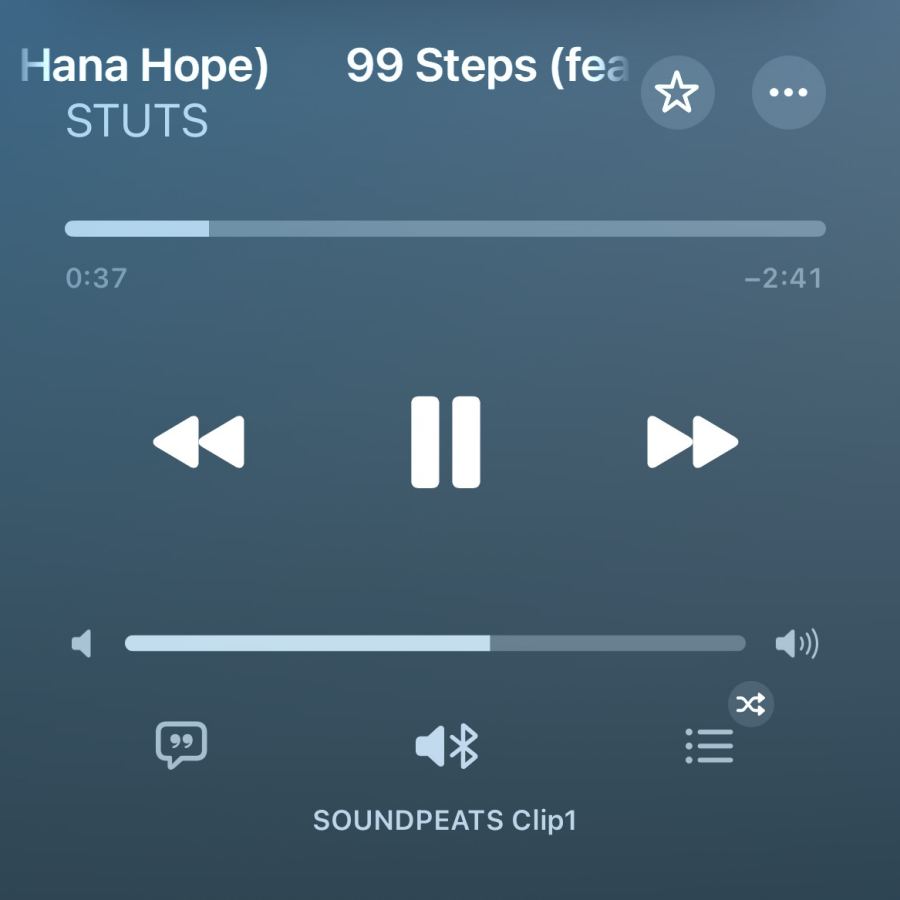Tap the 99 Steps song title
This screenshot has width=900, height=900.
488,65
